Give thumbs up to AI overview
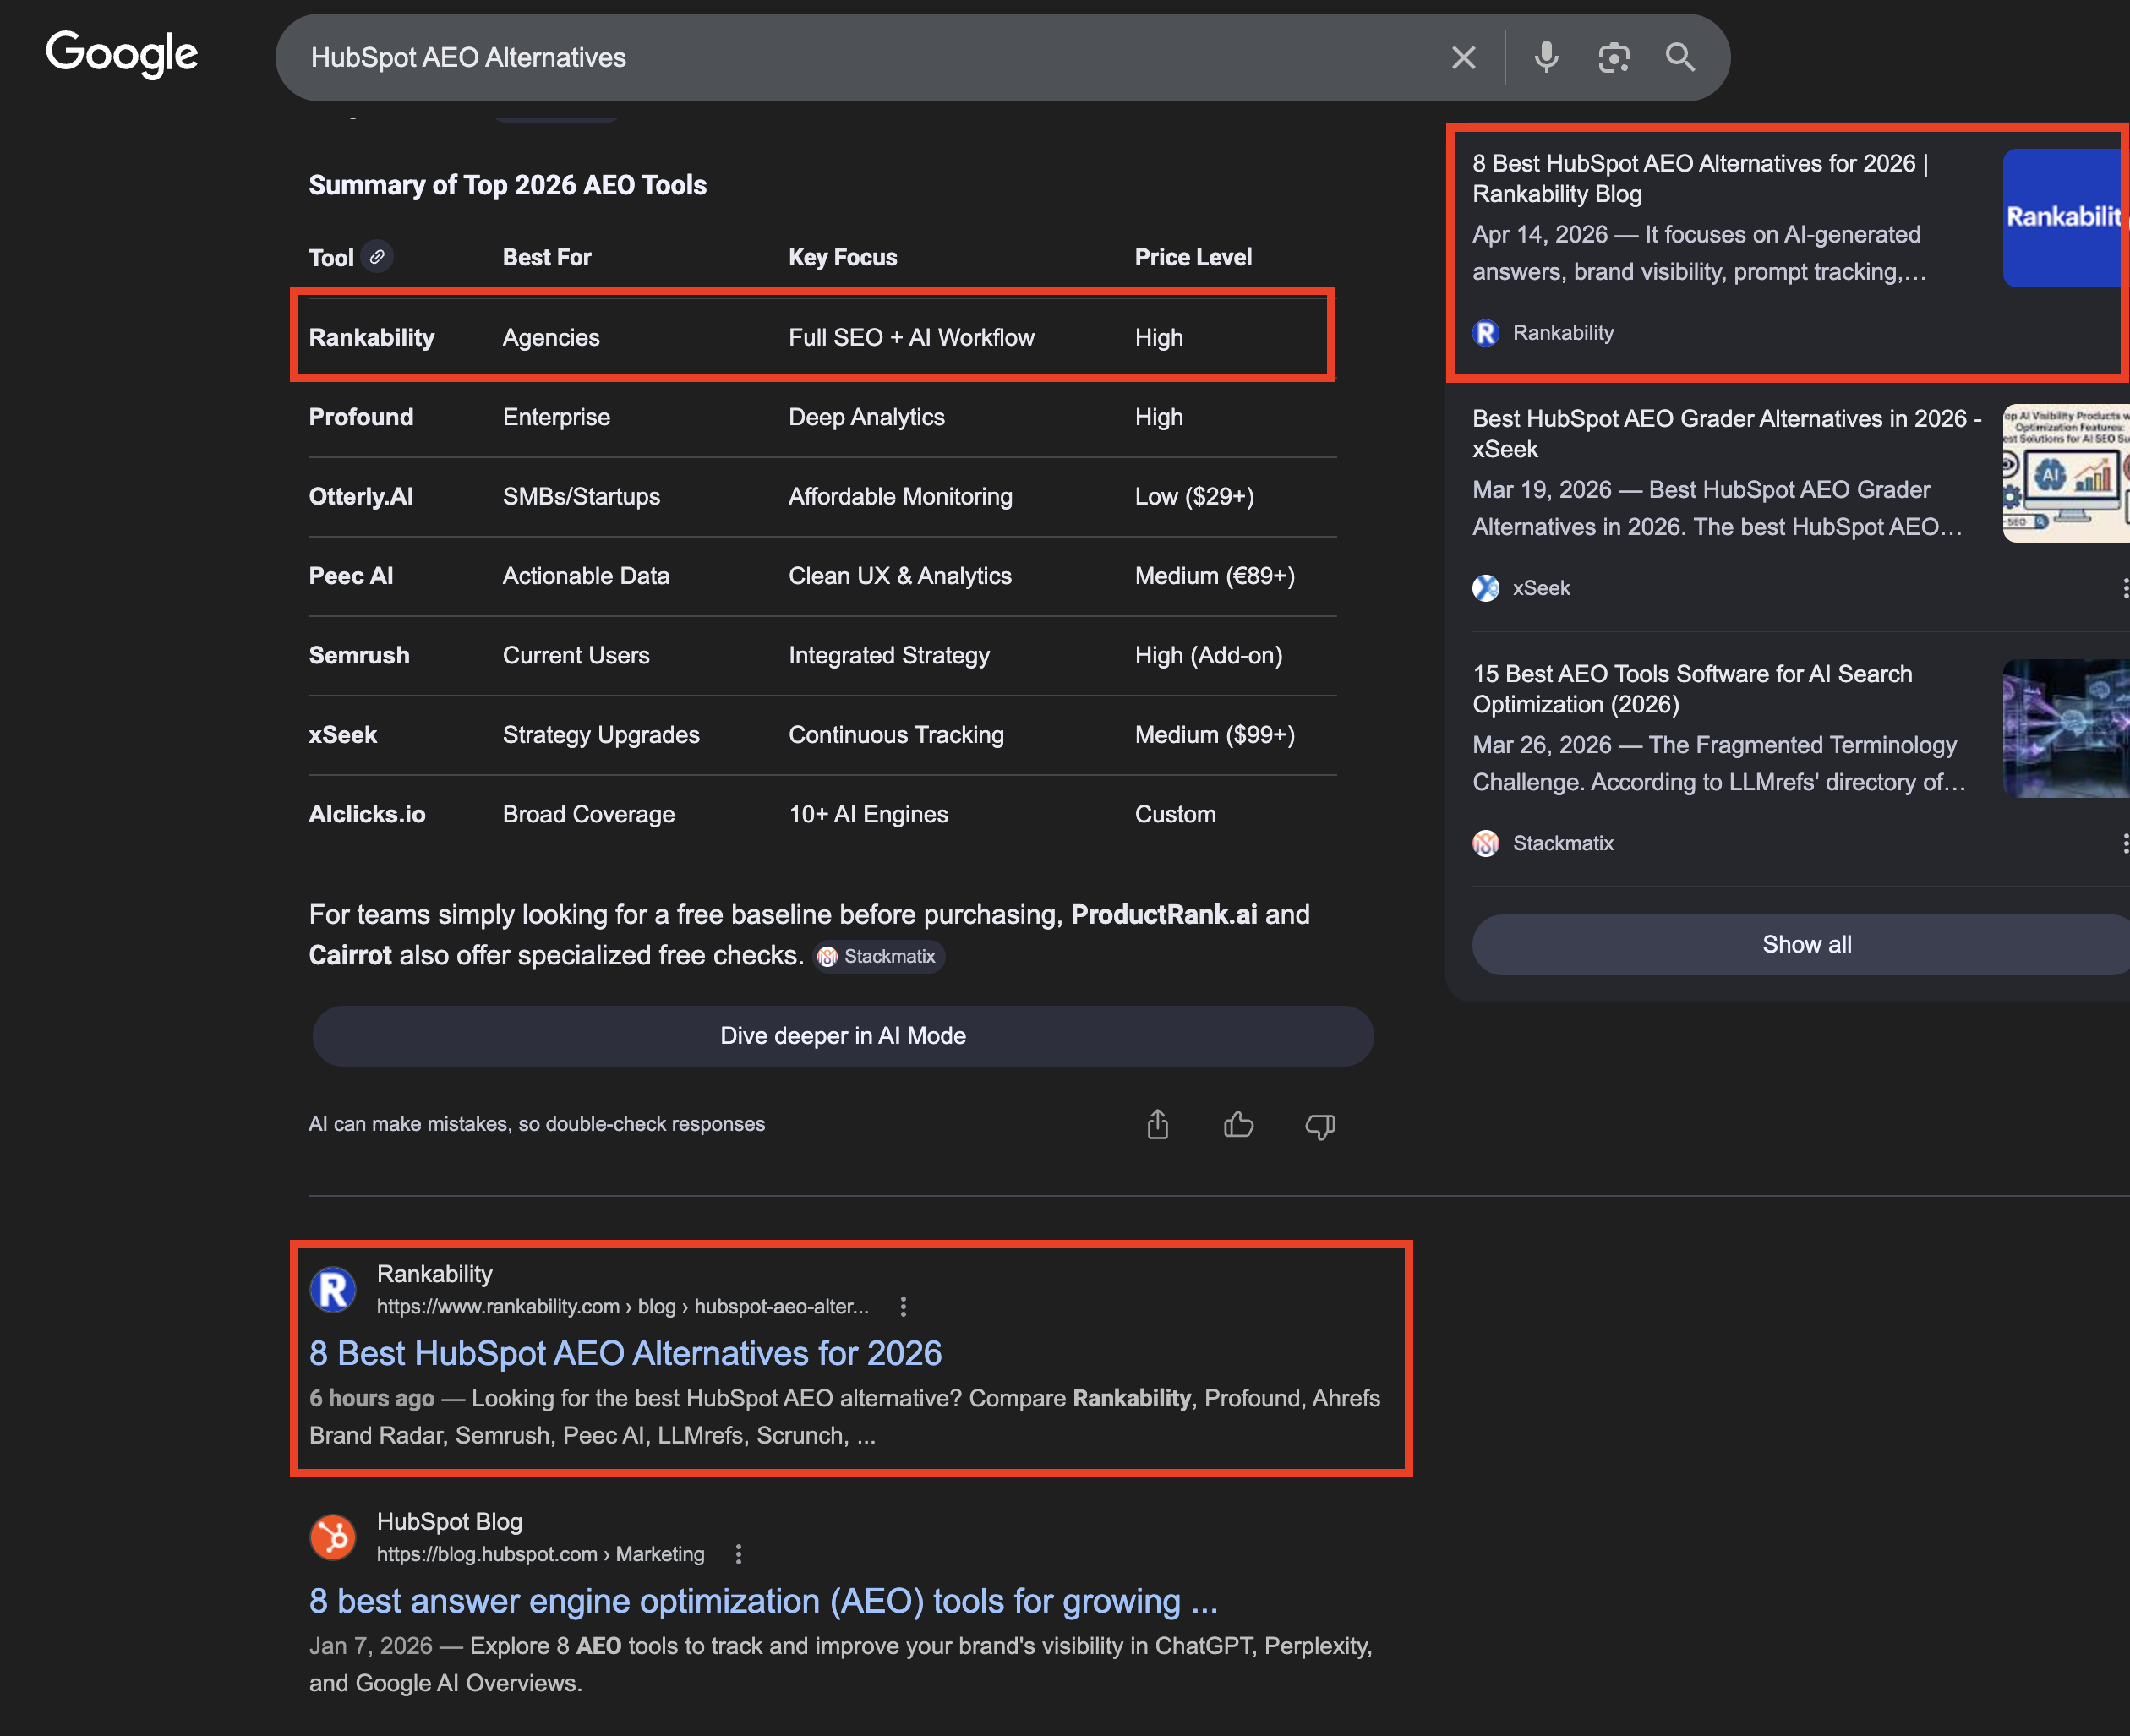 [x=1238, y=1125]
